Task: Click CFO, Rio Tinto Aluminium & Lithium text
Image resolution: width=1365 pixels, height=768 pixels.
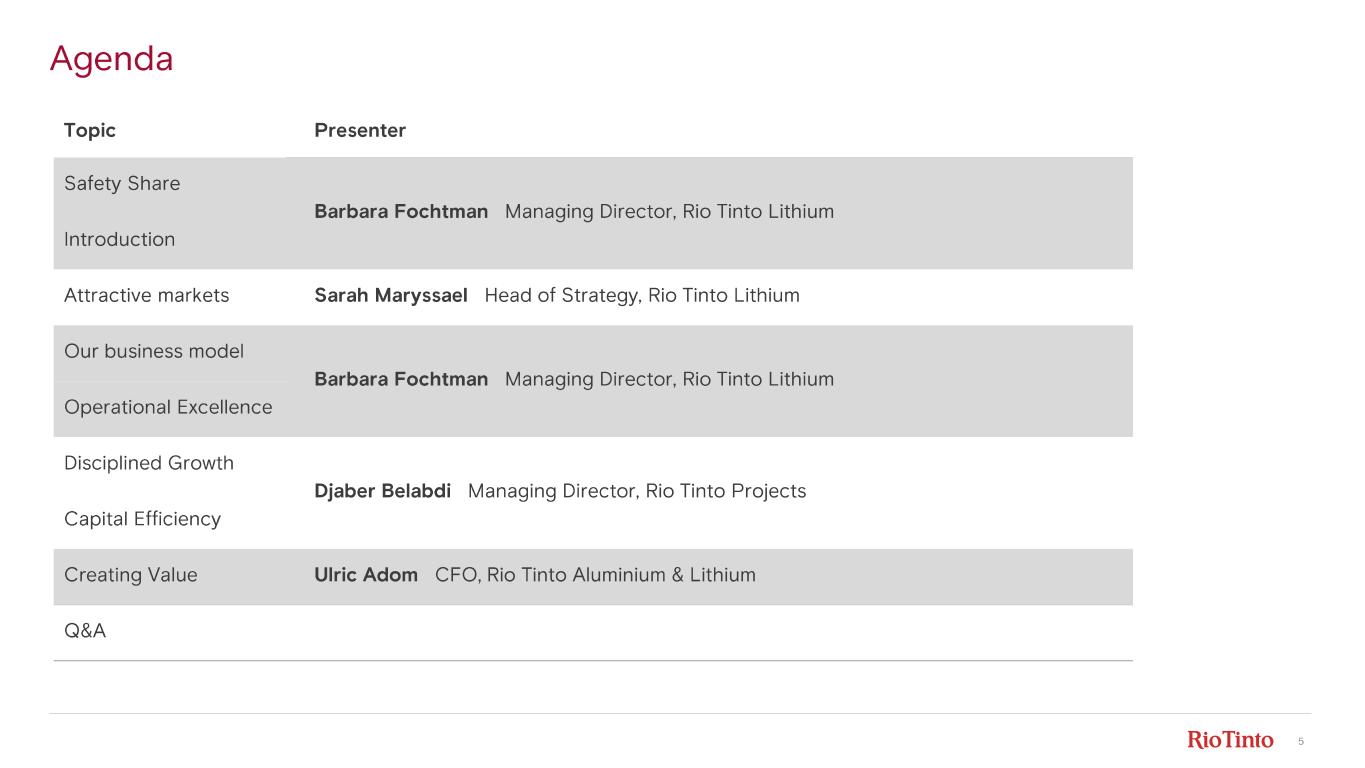Action: pos(595,576)
